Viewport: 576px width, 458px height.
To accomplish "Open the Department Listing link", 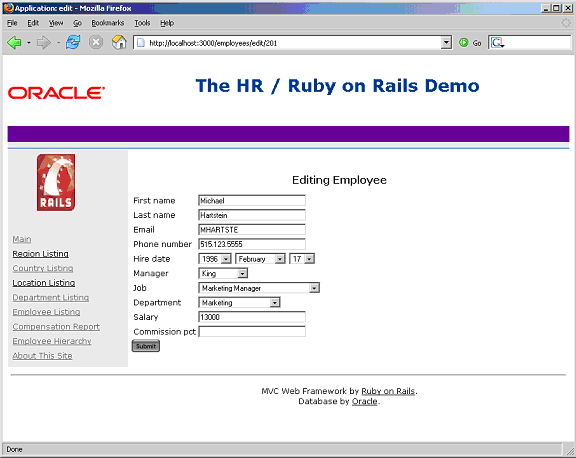I will coord(51,297).
